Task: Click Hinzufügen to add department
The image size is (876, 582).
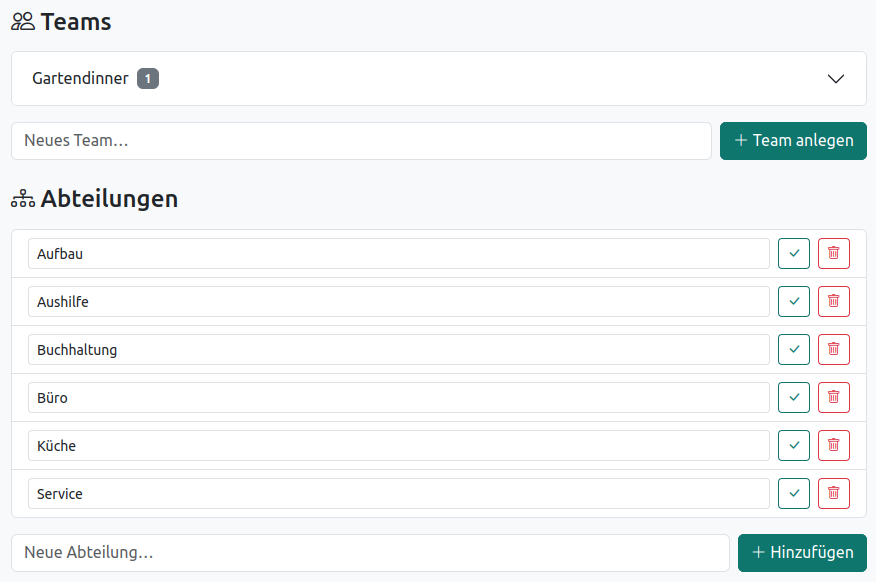Action: (x=802, y=553)
